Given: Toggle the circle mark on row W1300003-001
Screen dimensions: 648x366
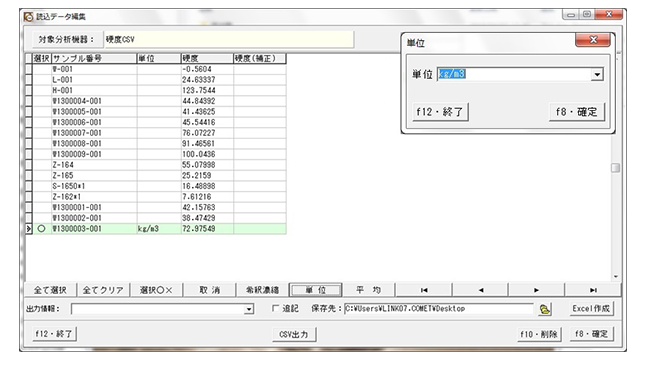Looking at the screenshot, I should [41, 228].
